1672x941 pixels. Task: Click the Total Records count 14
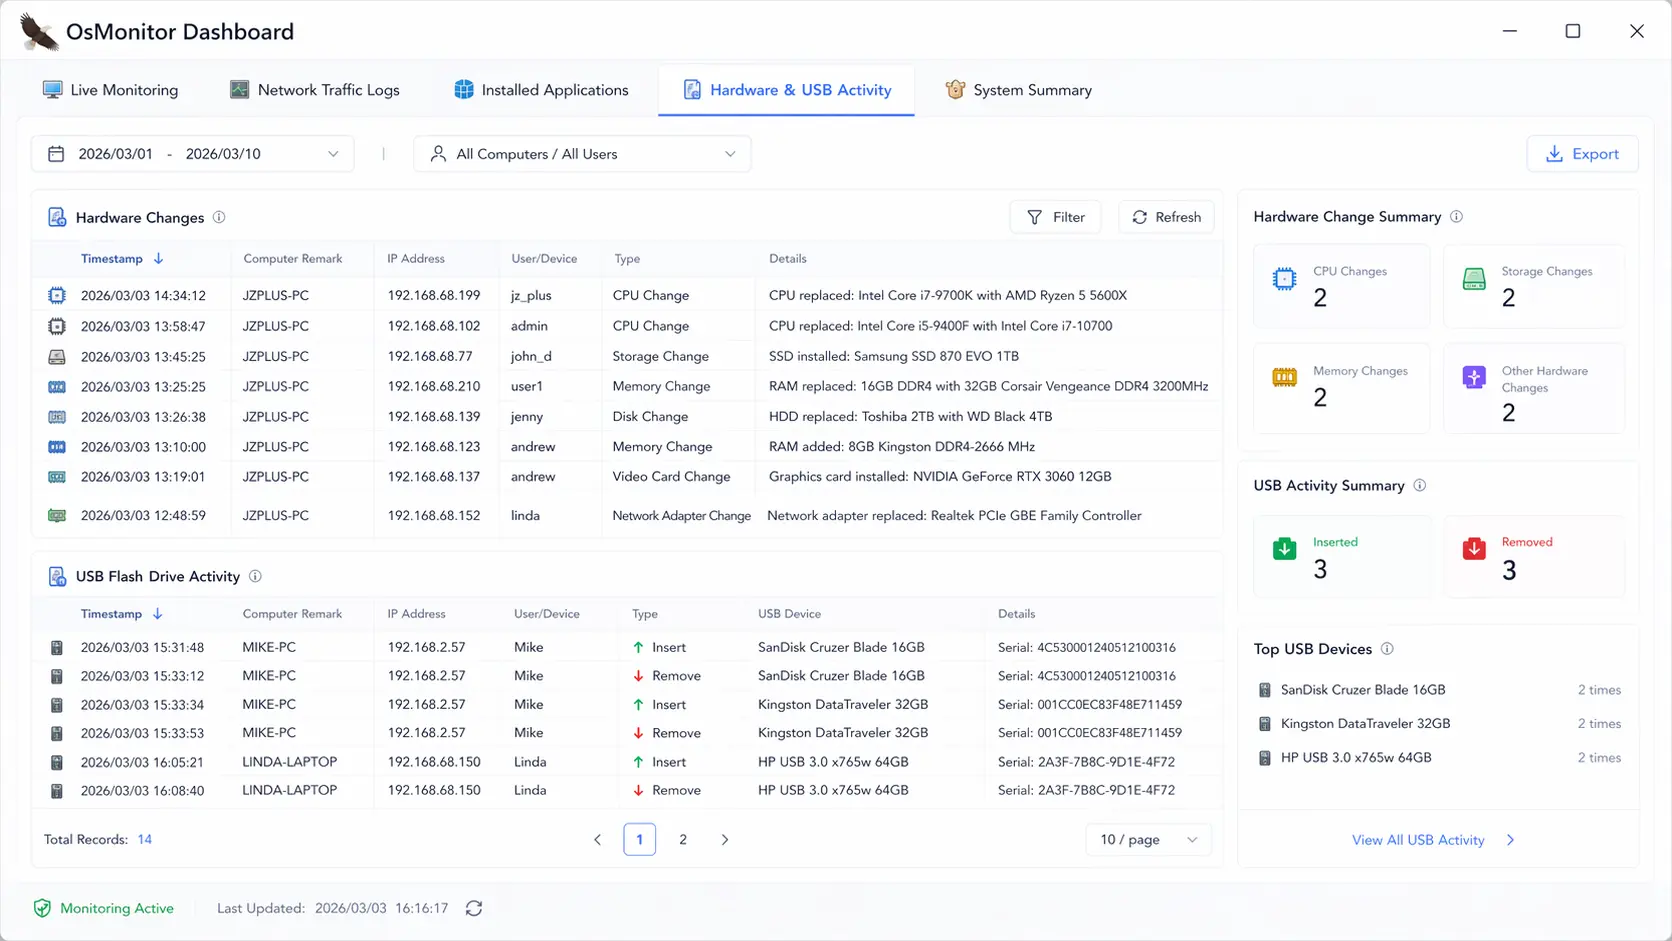[x=145, y=839]
